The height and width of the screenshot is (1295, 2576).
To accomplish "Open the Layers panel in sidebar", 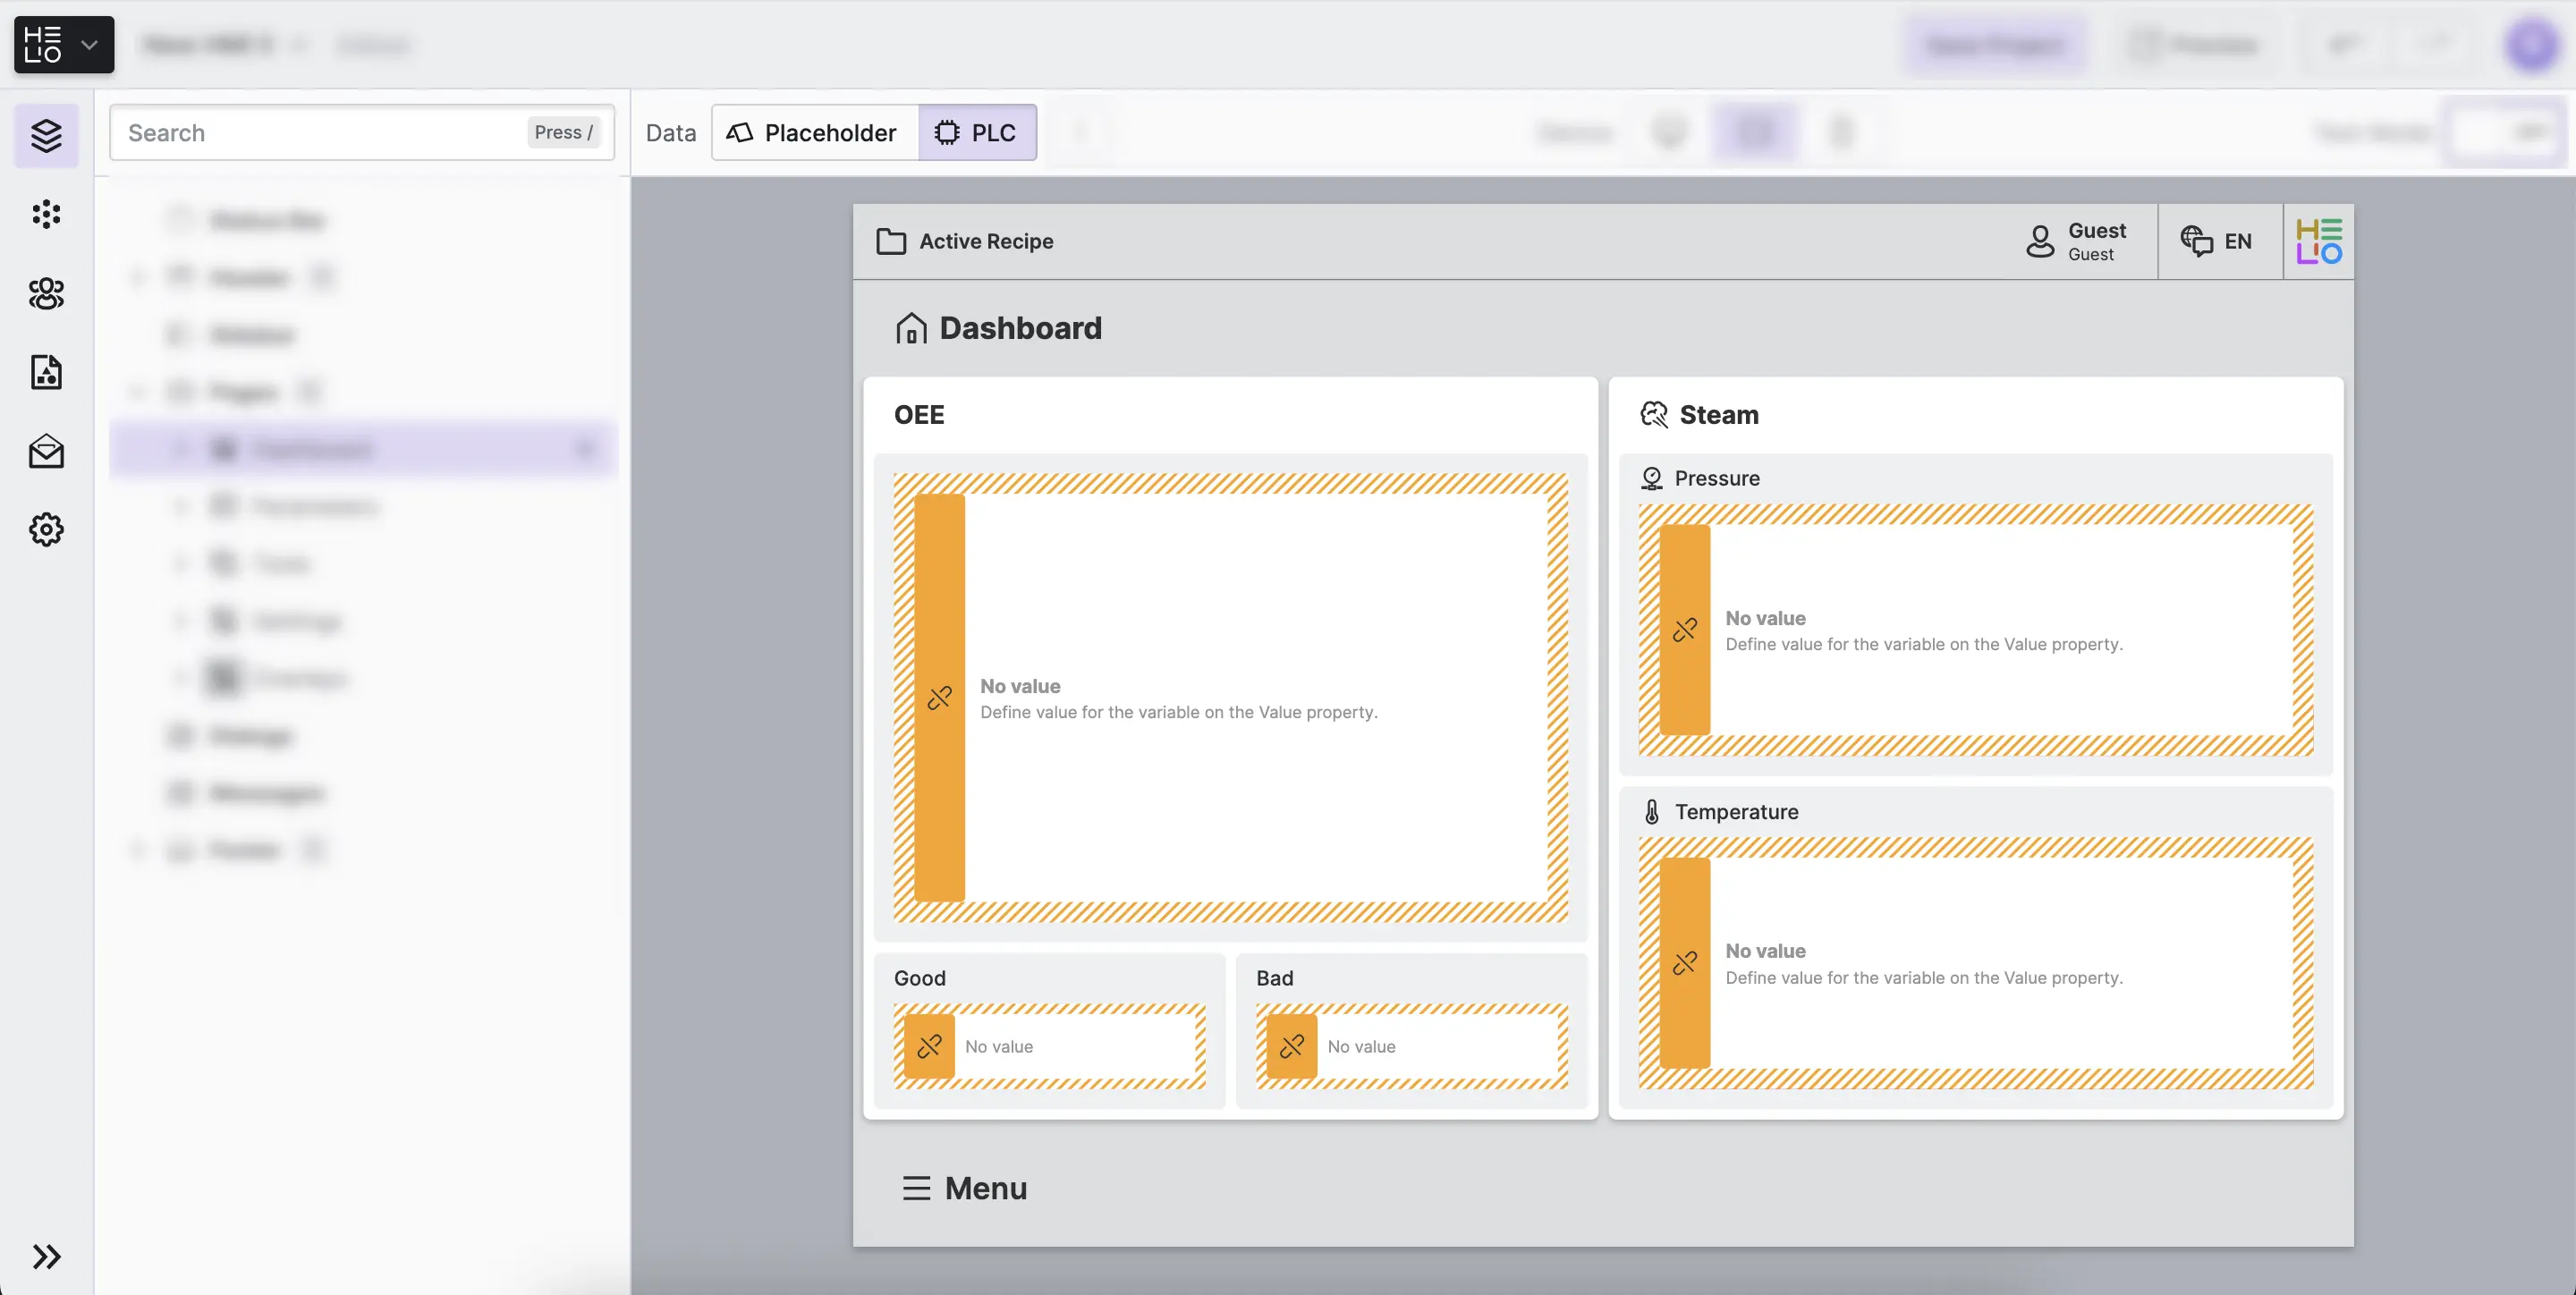I will tap(46, 135).
